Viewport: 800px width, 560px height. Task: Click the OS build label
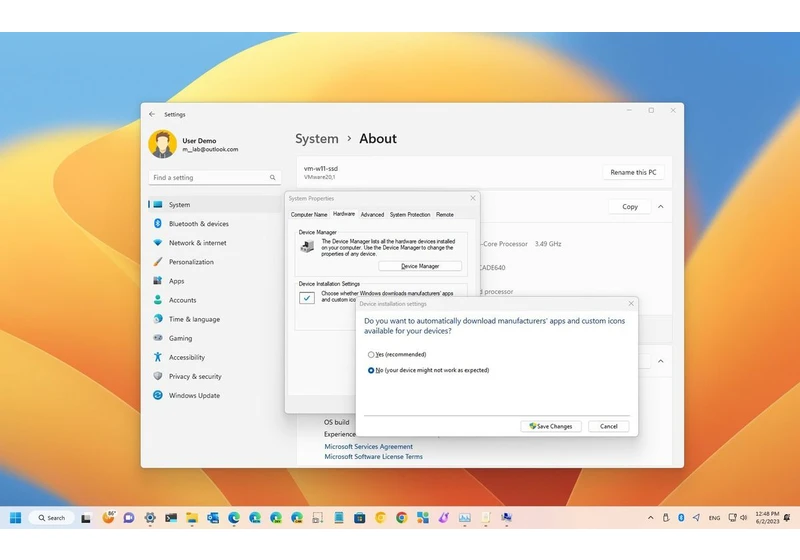[337, 422]
